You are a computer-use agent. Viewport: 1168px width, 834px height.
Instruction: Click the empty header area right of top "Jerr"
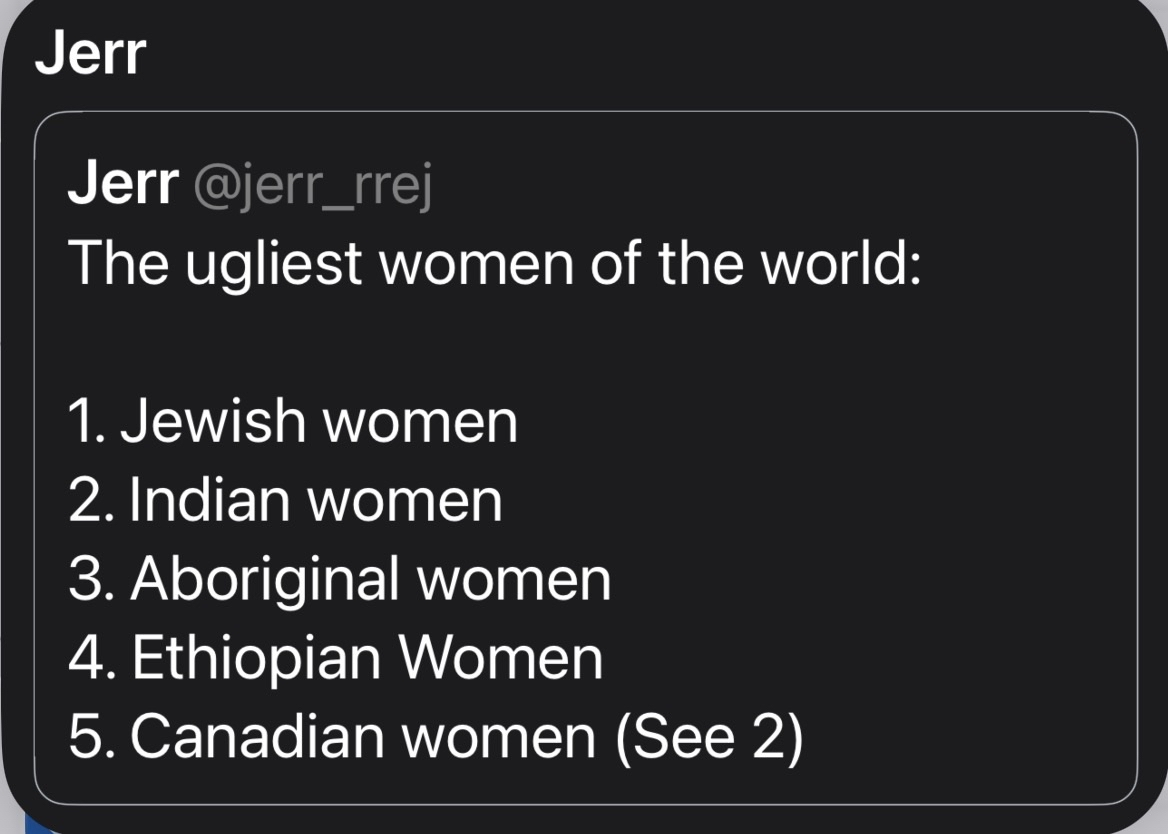point(650,54)
